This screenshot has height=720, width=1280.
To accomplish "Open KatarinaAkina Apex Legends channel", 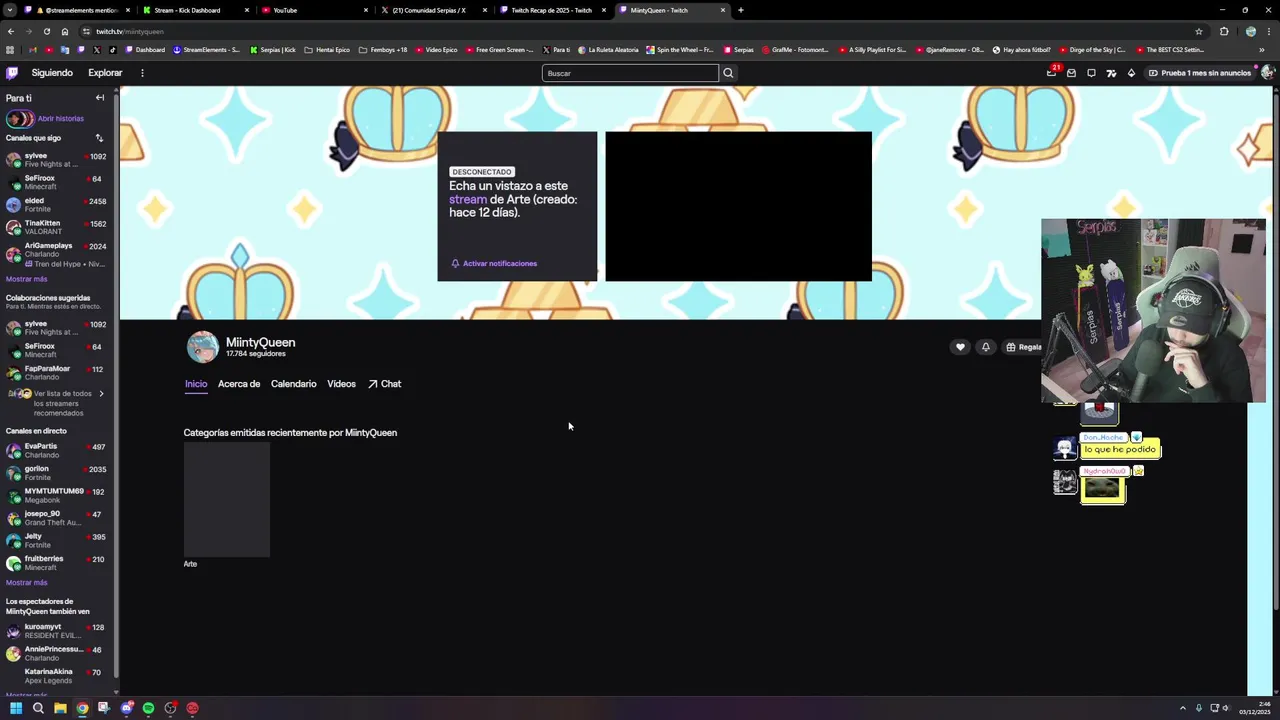I will click(56, 676).
